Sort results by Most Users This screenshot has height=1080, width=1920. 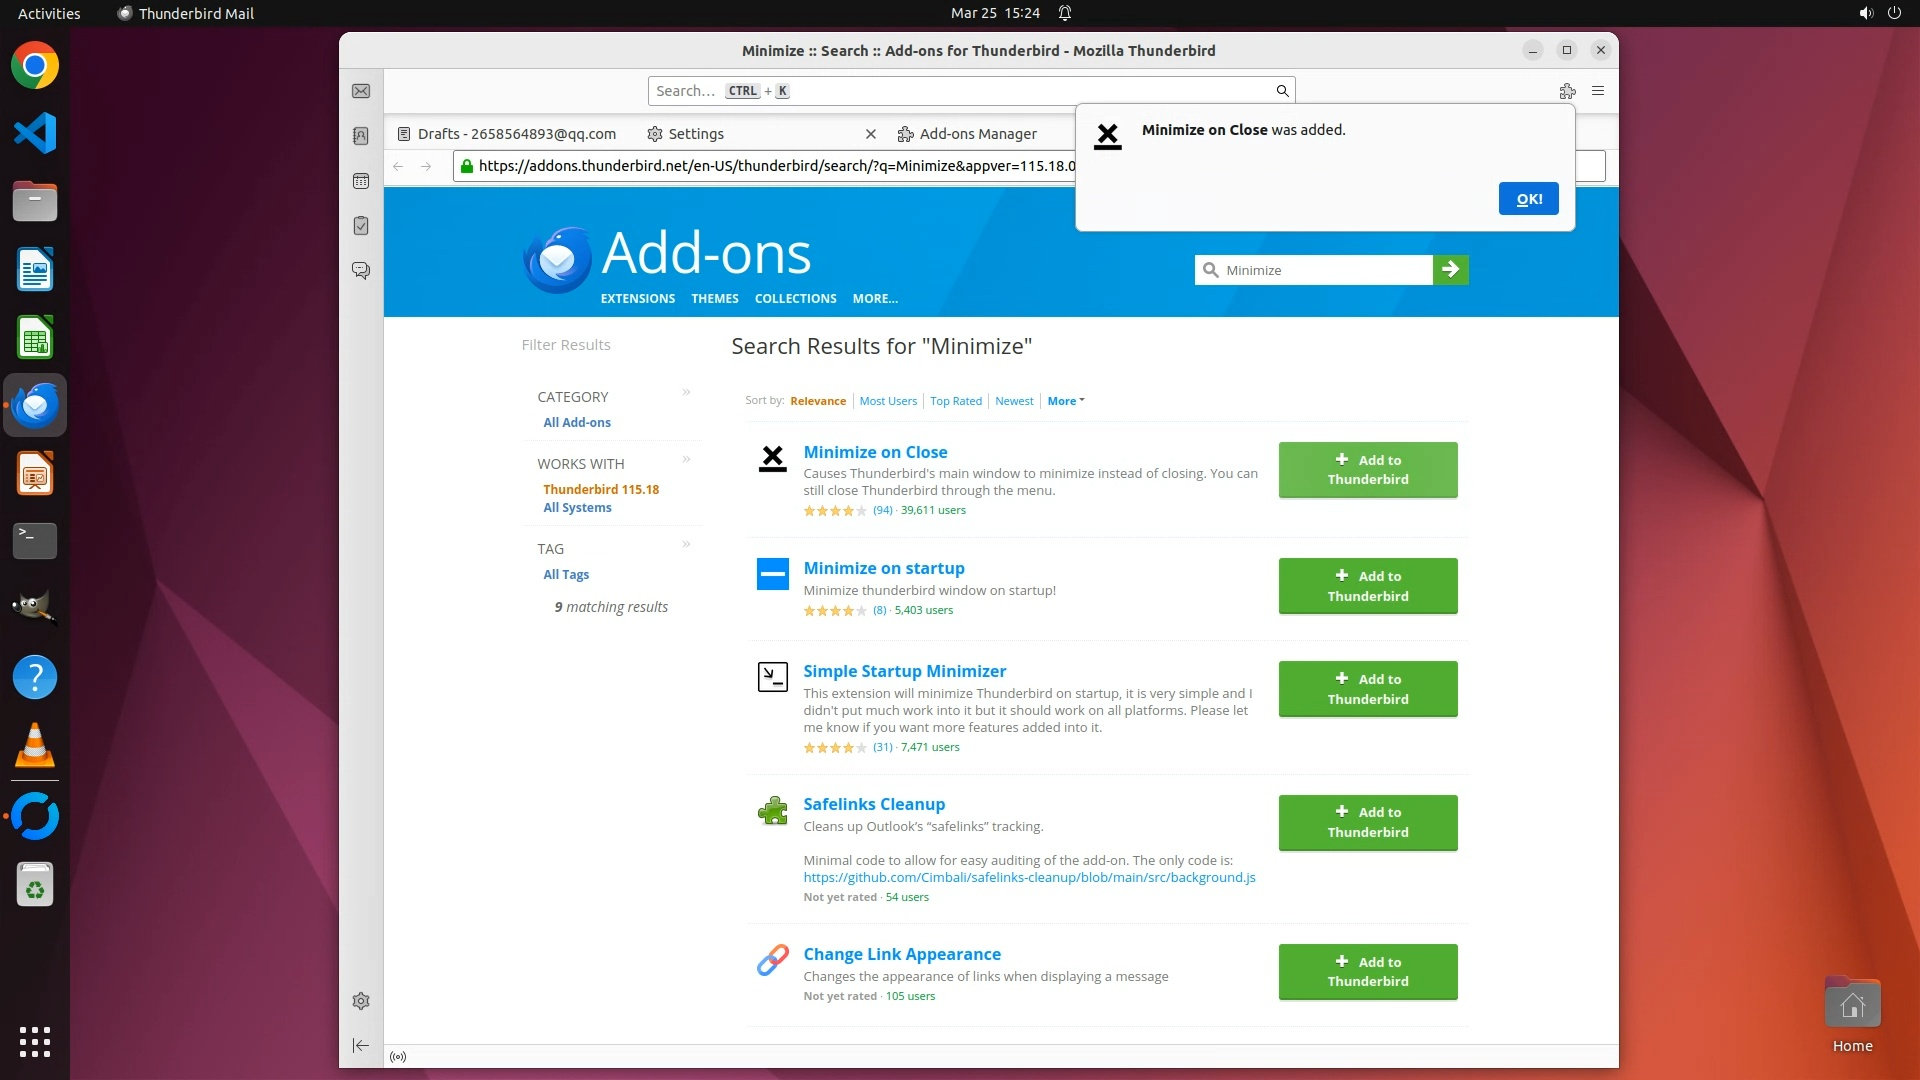tap(887, 401)
